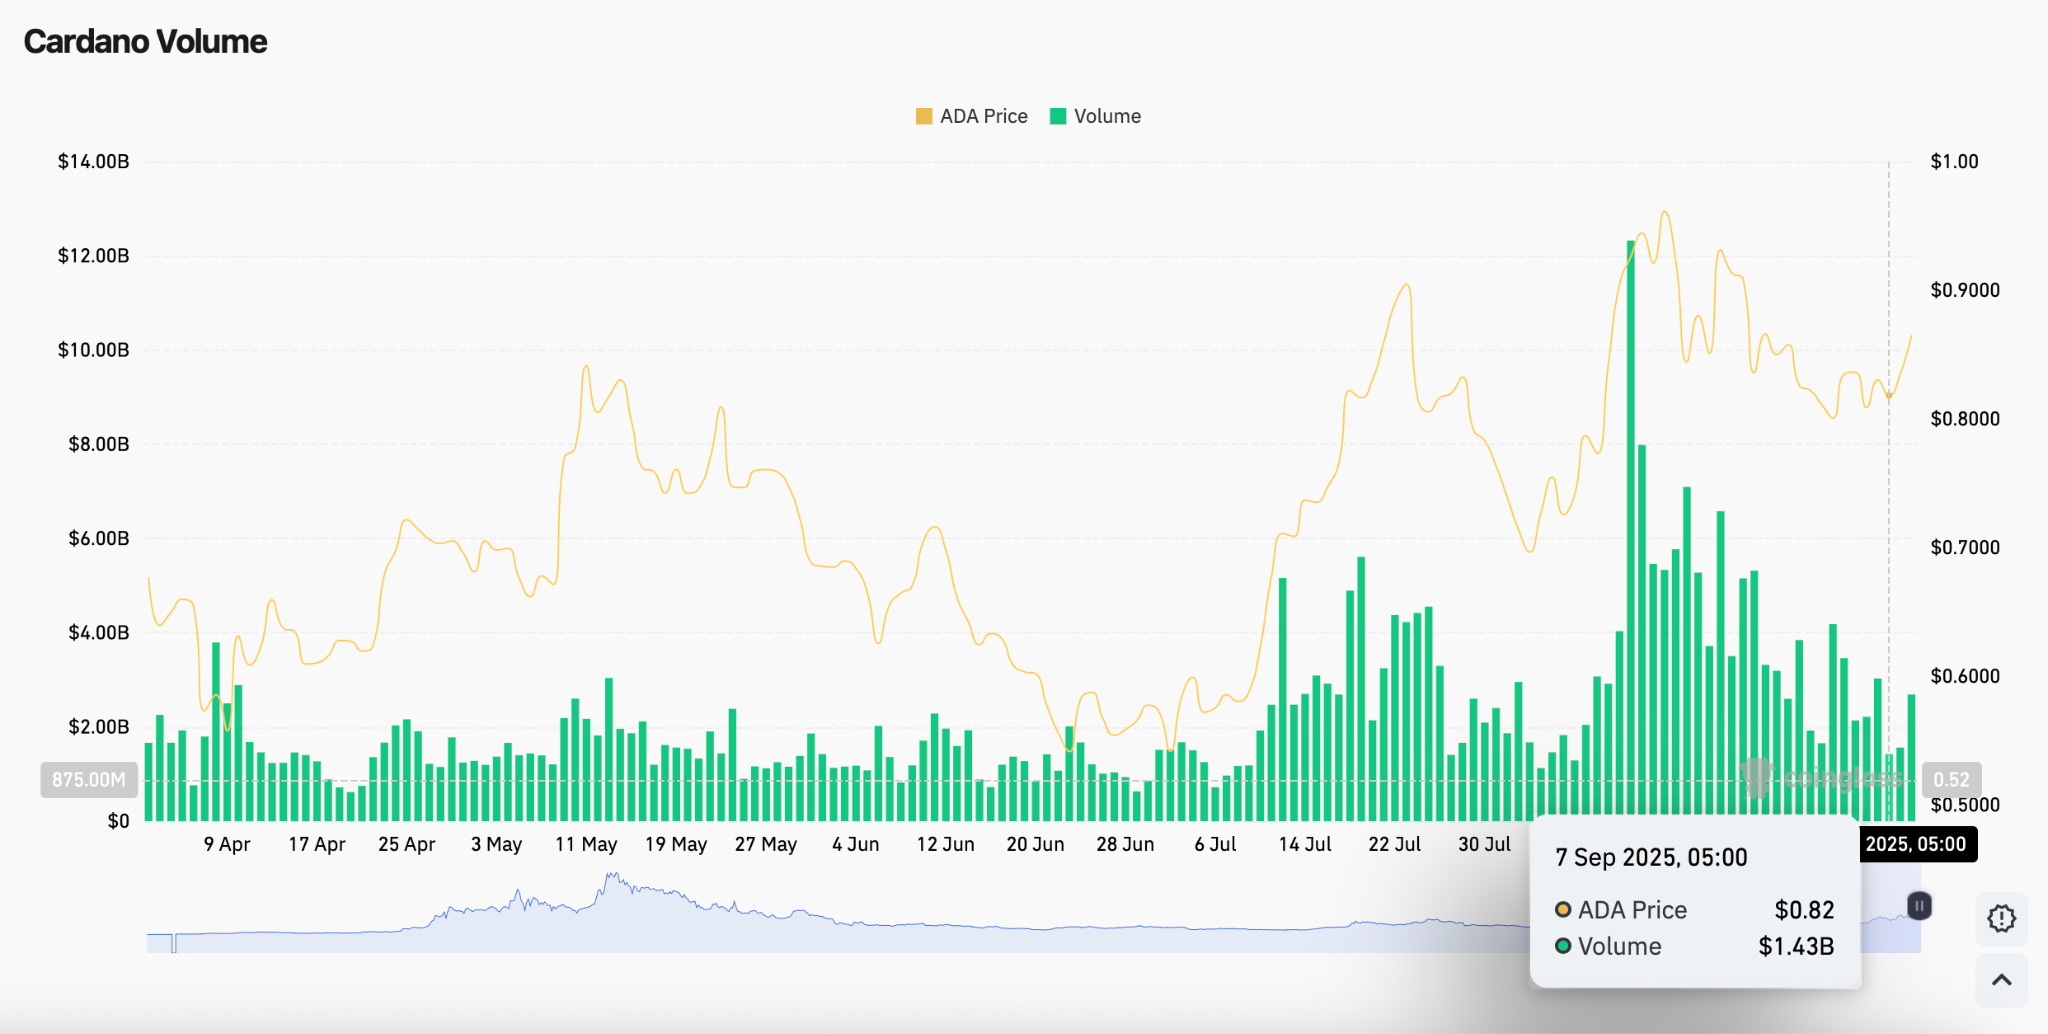Click the Cardano Volume title
The width and height of the screenshot is (2048, 1034).
tap(145, 42)
